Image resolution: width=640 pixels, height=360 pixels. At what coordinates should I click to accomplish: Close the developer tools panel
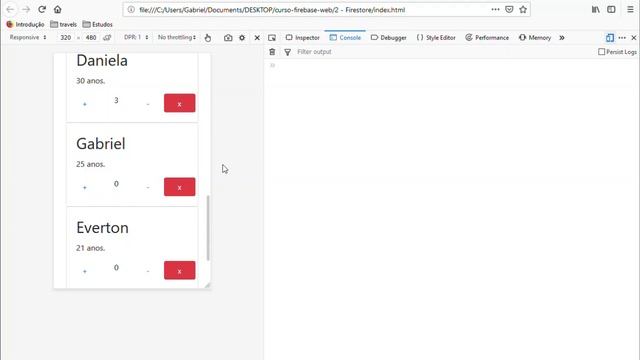pos(634,38)
